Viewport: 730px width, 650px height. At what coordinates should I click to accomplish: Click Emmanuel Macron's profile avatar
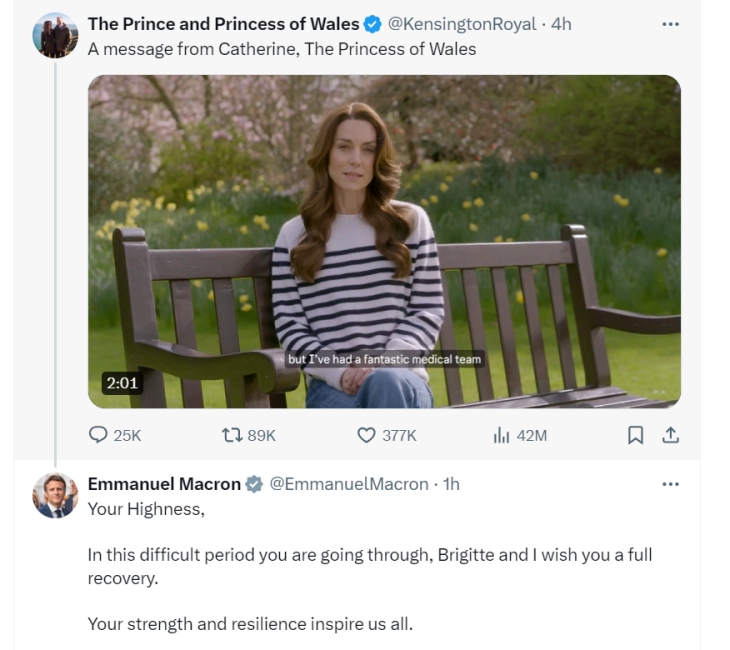tap(55, 495)
